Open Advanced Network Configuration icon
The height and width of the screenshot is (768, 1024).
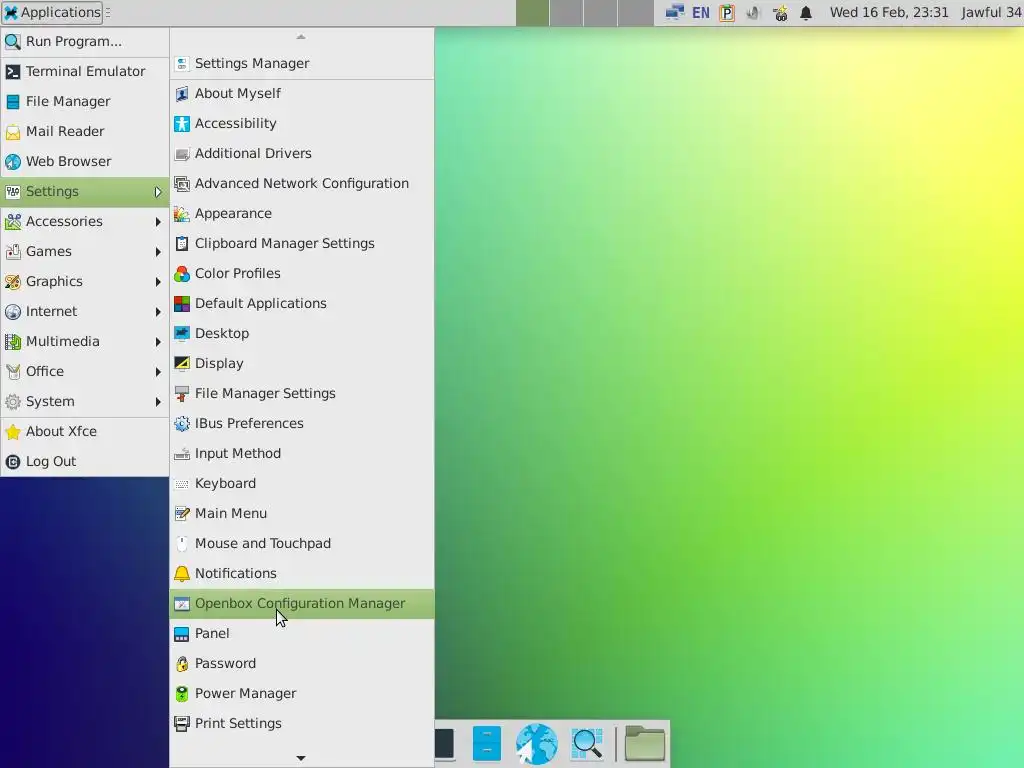click(x=182, y=184)
